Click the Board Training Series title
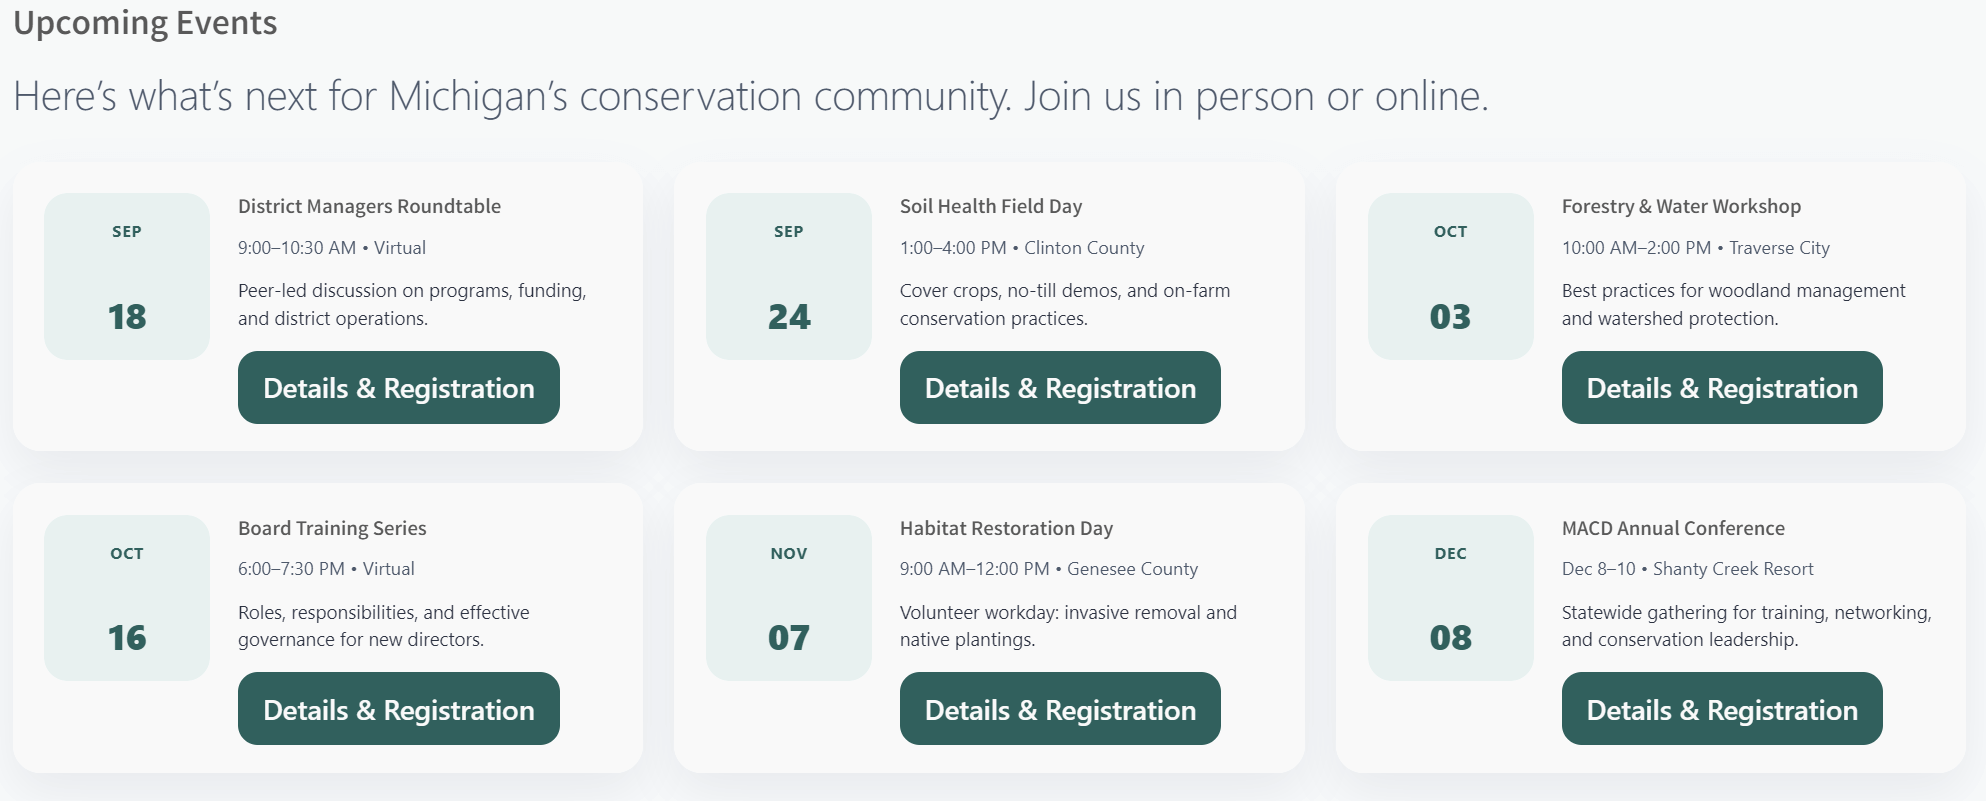Viewport: 1986px width, 801px height. [x=332, y=528]
